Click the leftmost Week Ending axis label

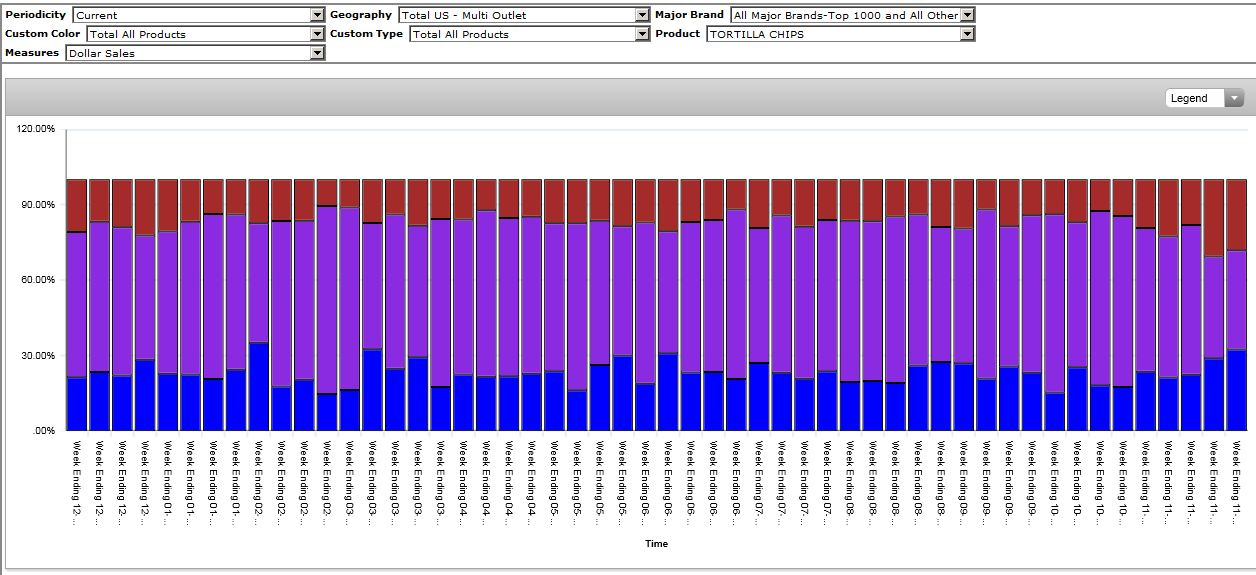[x=76, y=480]
